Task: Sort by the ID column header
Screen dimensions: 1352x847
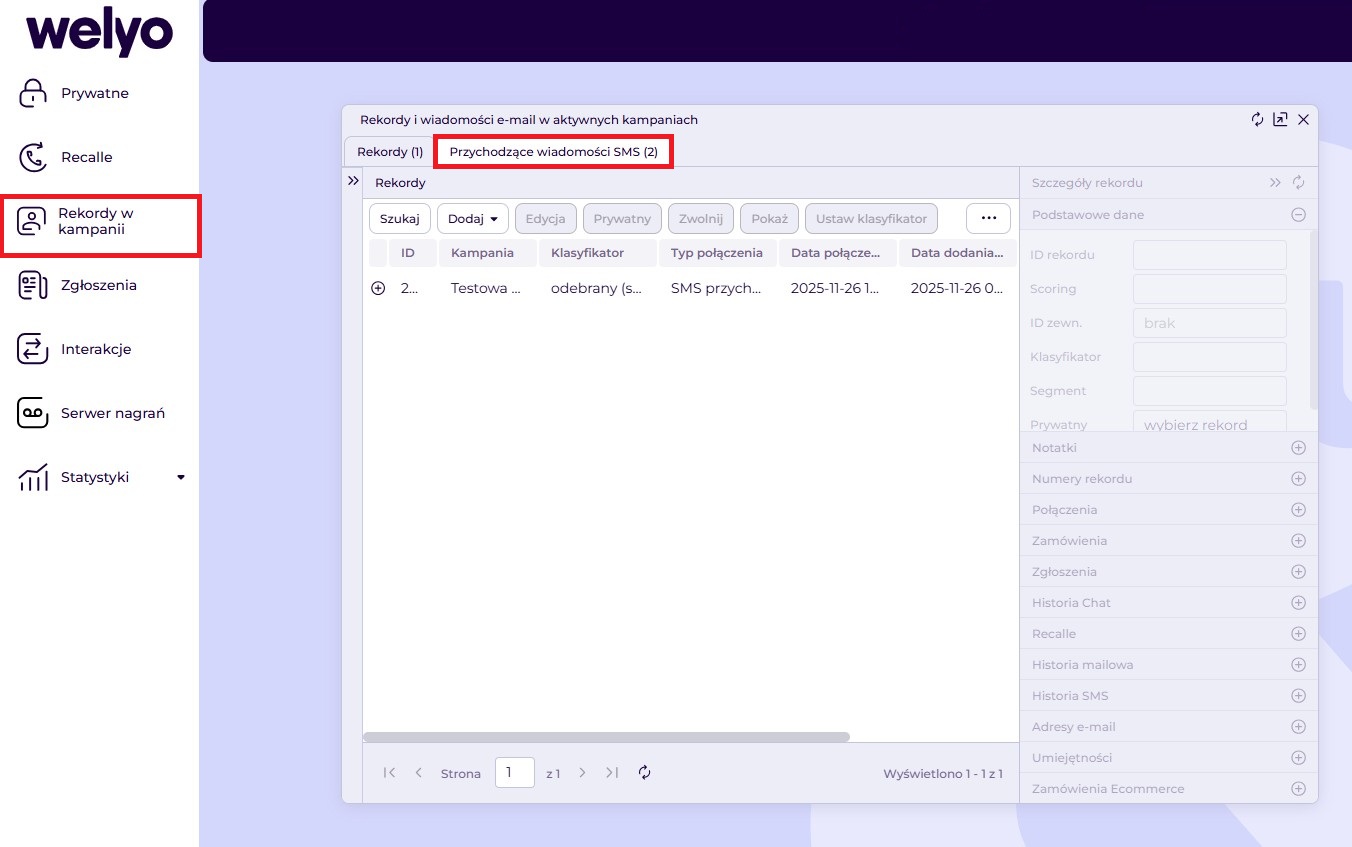Action: coord(413,253)
